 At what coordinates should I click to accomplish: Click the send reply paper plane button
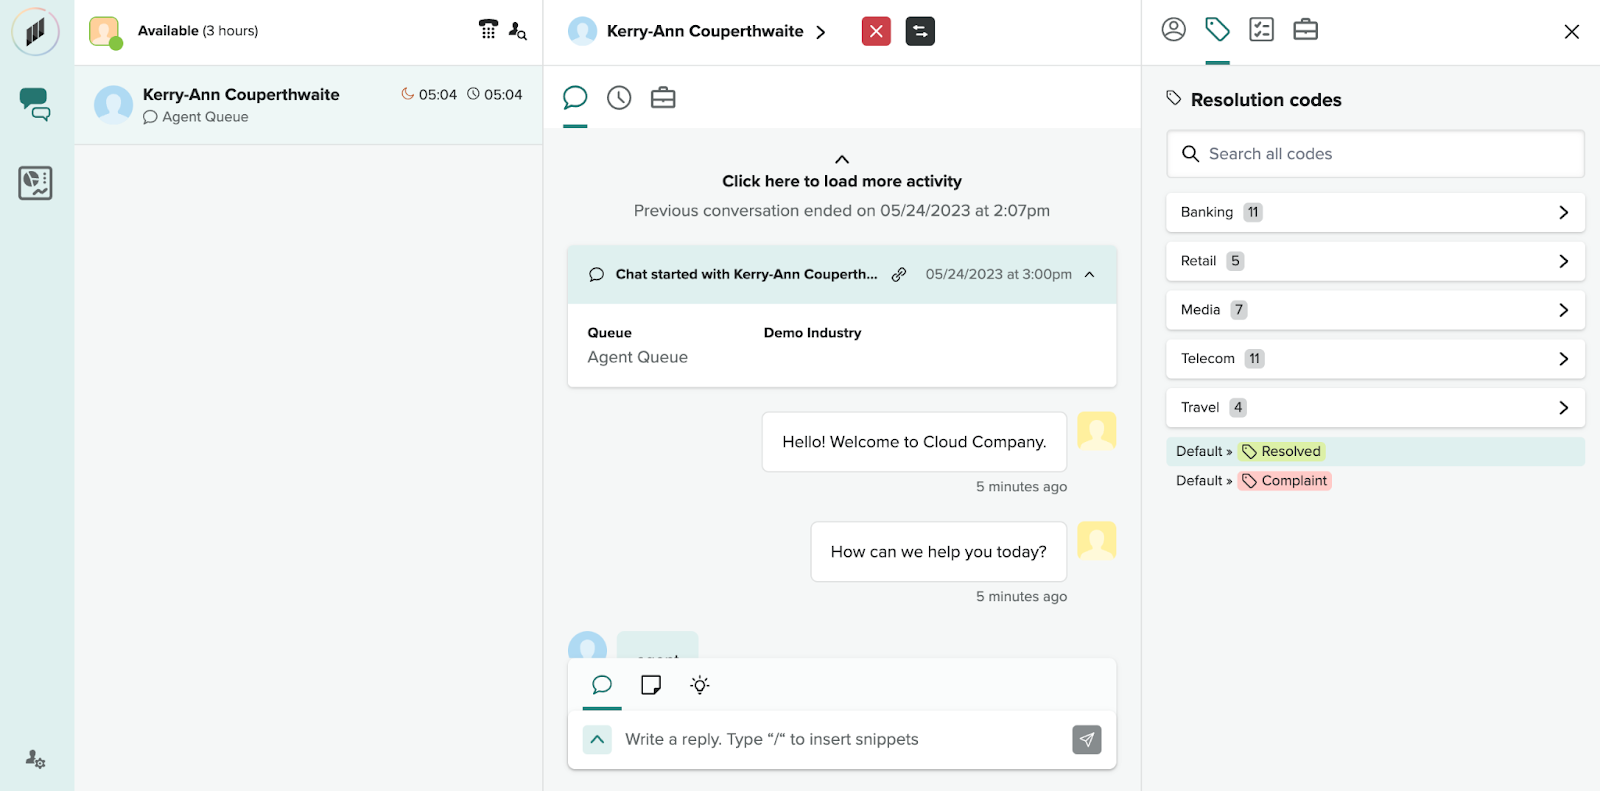(x=1086, y=739)
